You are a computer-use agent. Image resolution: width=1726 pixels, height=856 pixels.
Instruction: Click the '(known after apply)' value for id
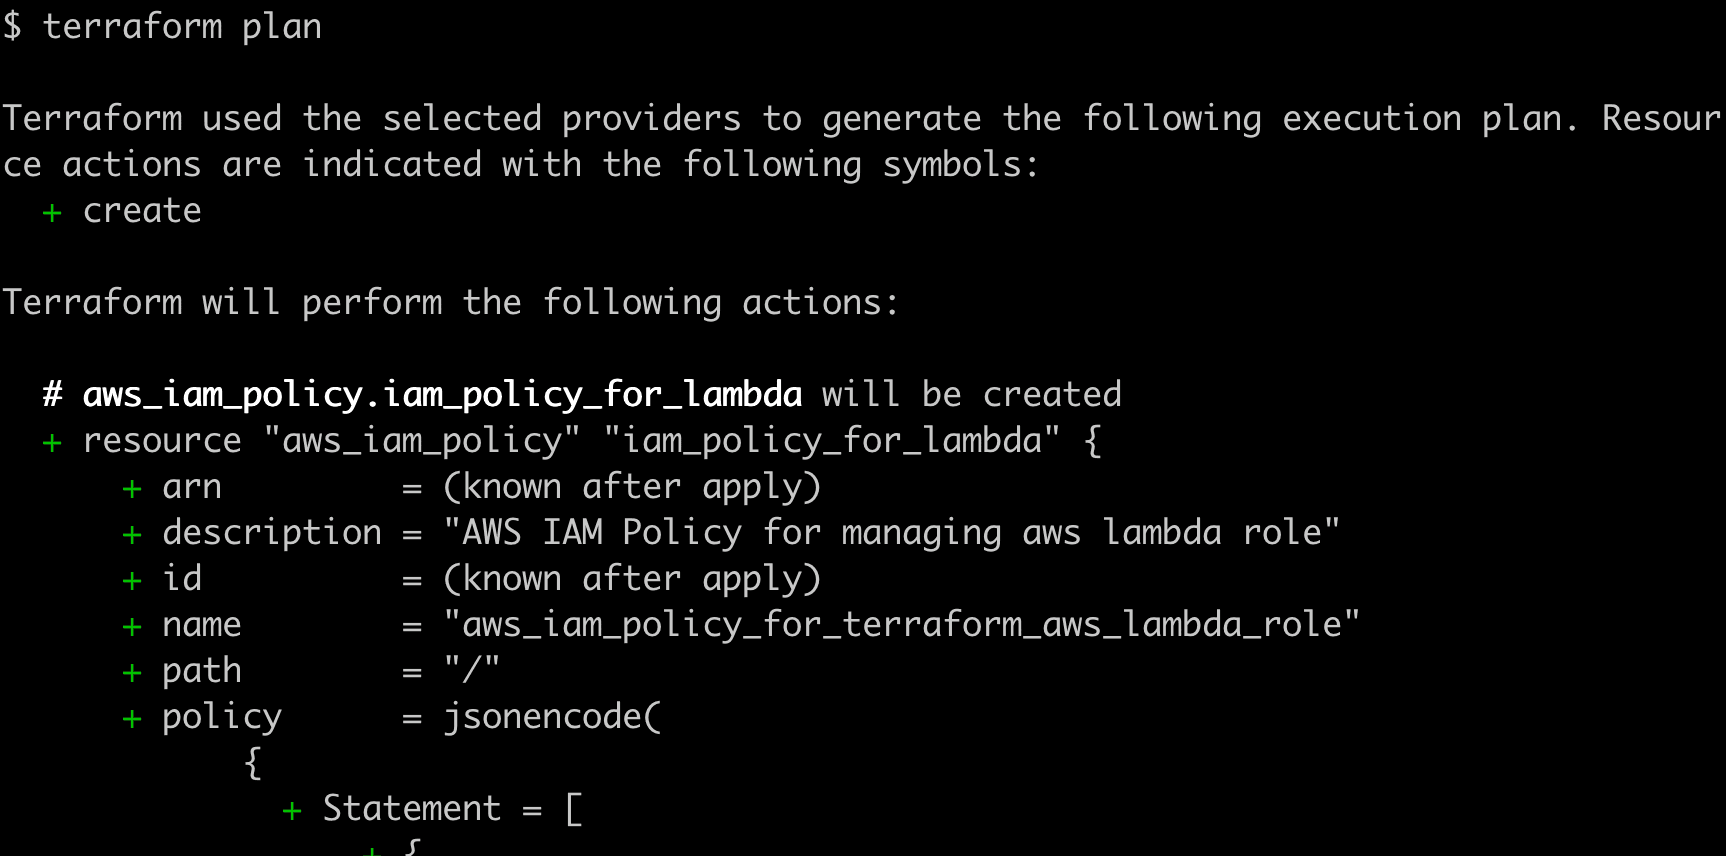[x=632, y=579]
